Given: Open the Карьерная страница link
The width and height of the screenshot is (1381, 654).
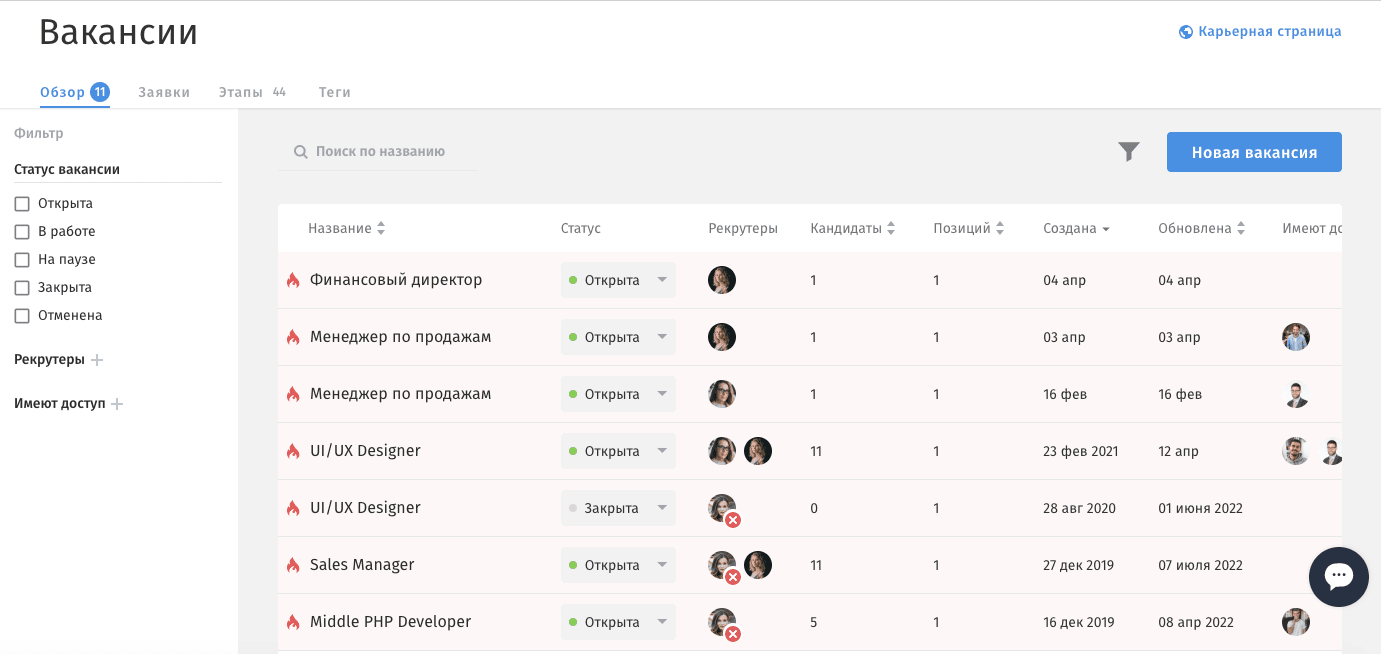Looking at the screenshot, I should pyautogui.click(x=1261, y=32).
